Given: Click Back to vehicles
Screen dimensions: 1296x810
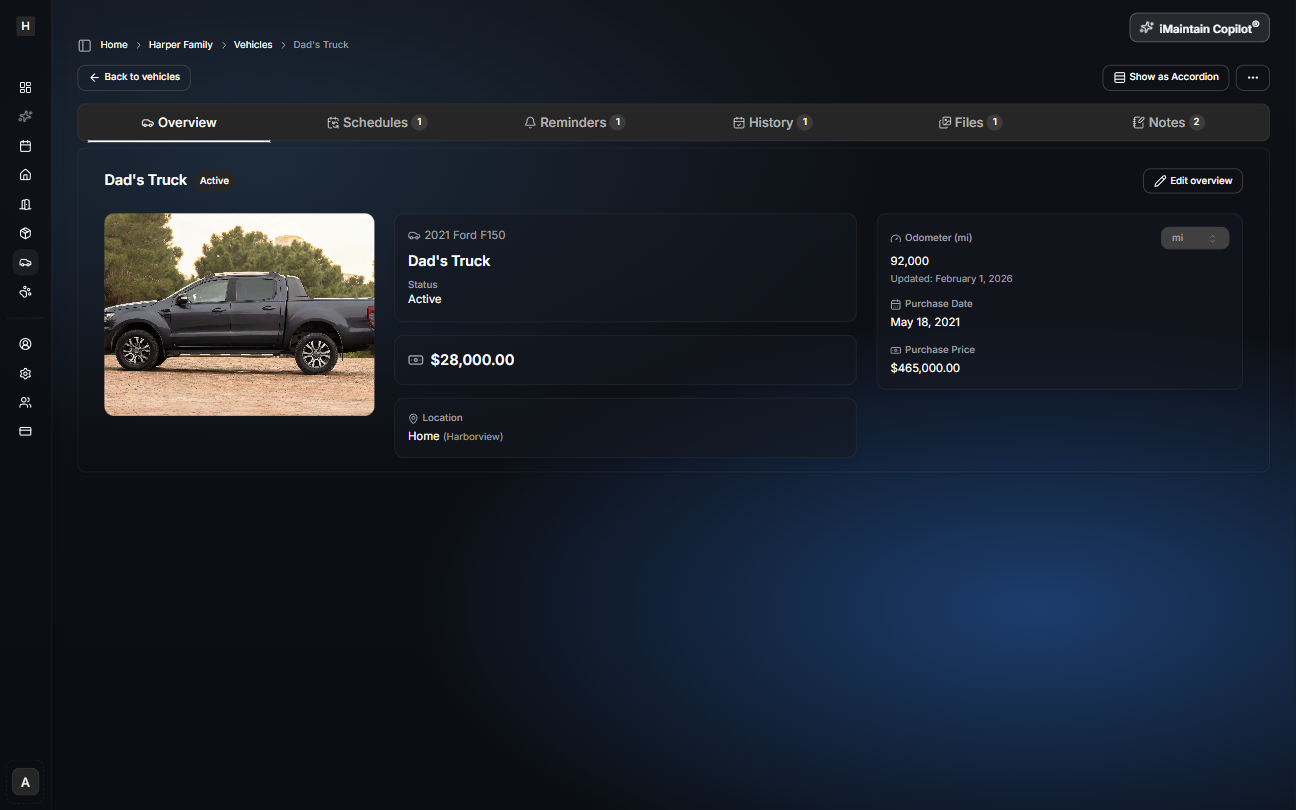Looking at the screenshot, I should tap(133, 77).
